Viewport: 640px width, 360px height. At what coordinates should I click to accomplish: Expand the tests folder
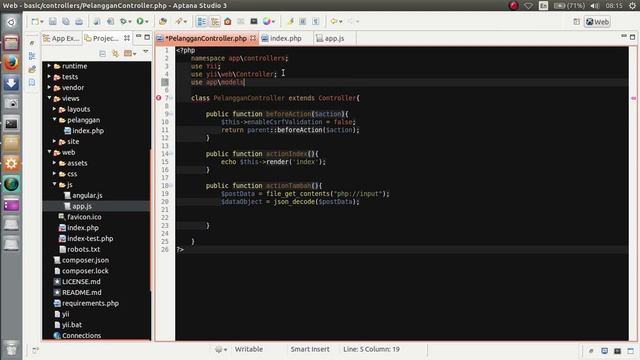[49, 76]
